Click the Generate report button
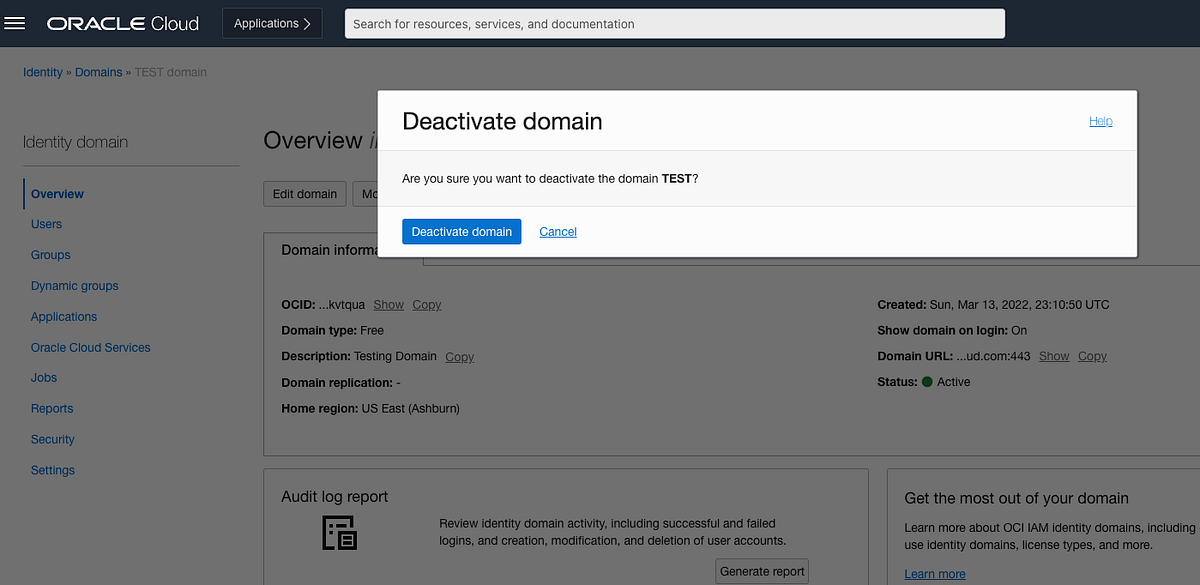 pos(761,571)
